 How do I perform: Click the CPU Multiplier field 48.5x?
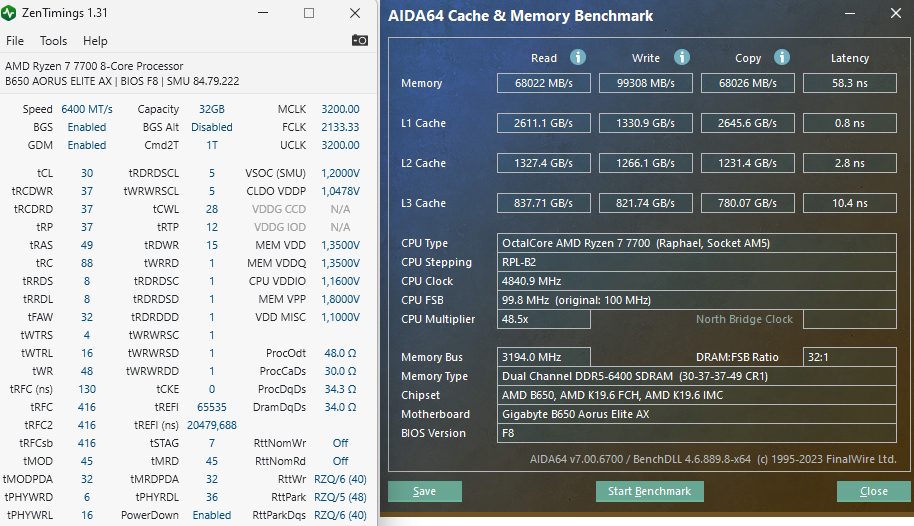pos(544,319)
